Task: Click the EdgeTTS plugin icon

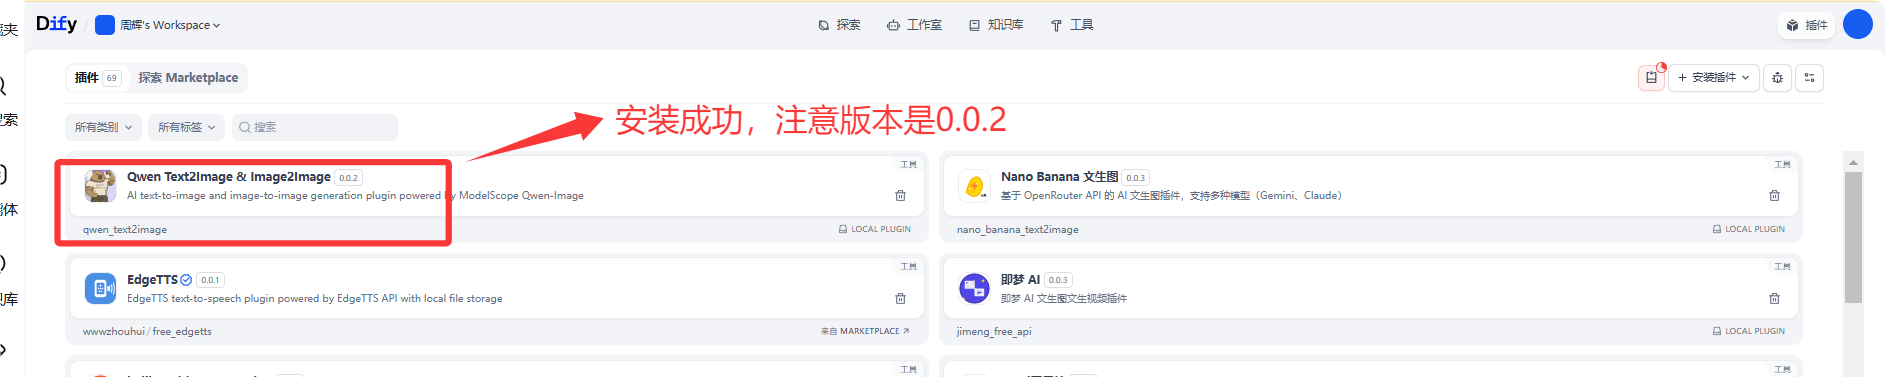Action: [x=100, y=289]
